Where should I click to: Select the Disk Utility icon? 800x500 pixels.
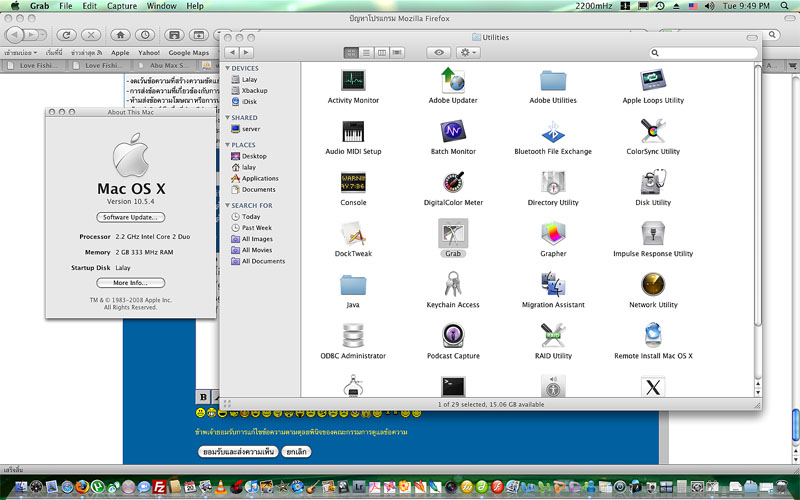pyautogui.click(x=653, y=182)
